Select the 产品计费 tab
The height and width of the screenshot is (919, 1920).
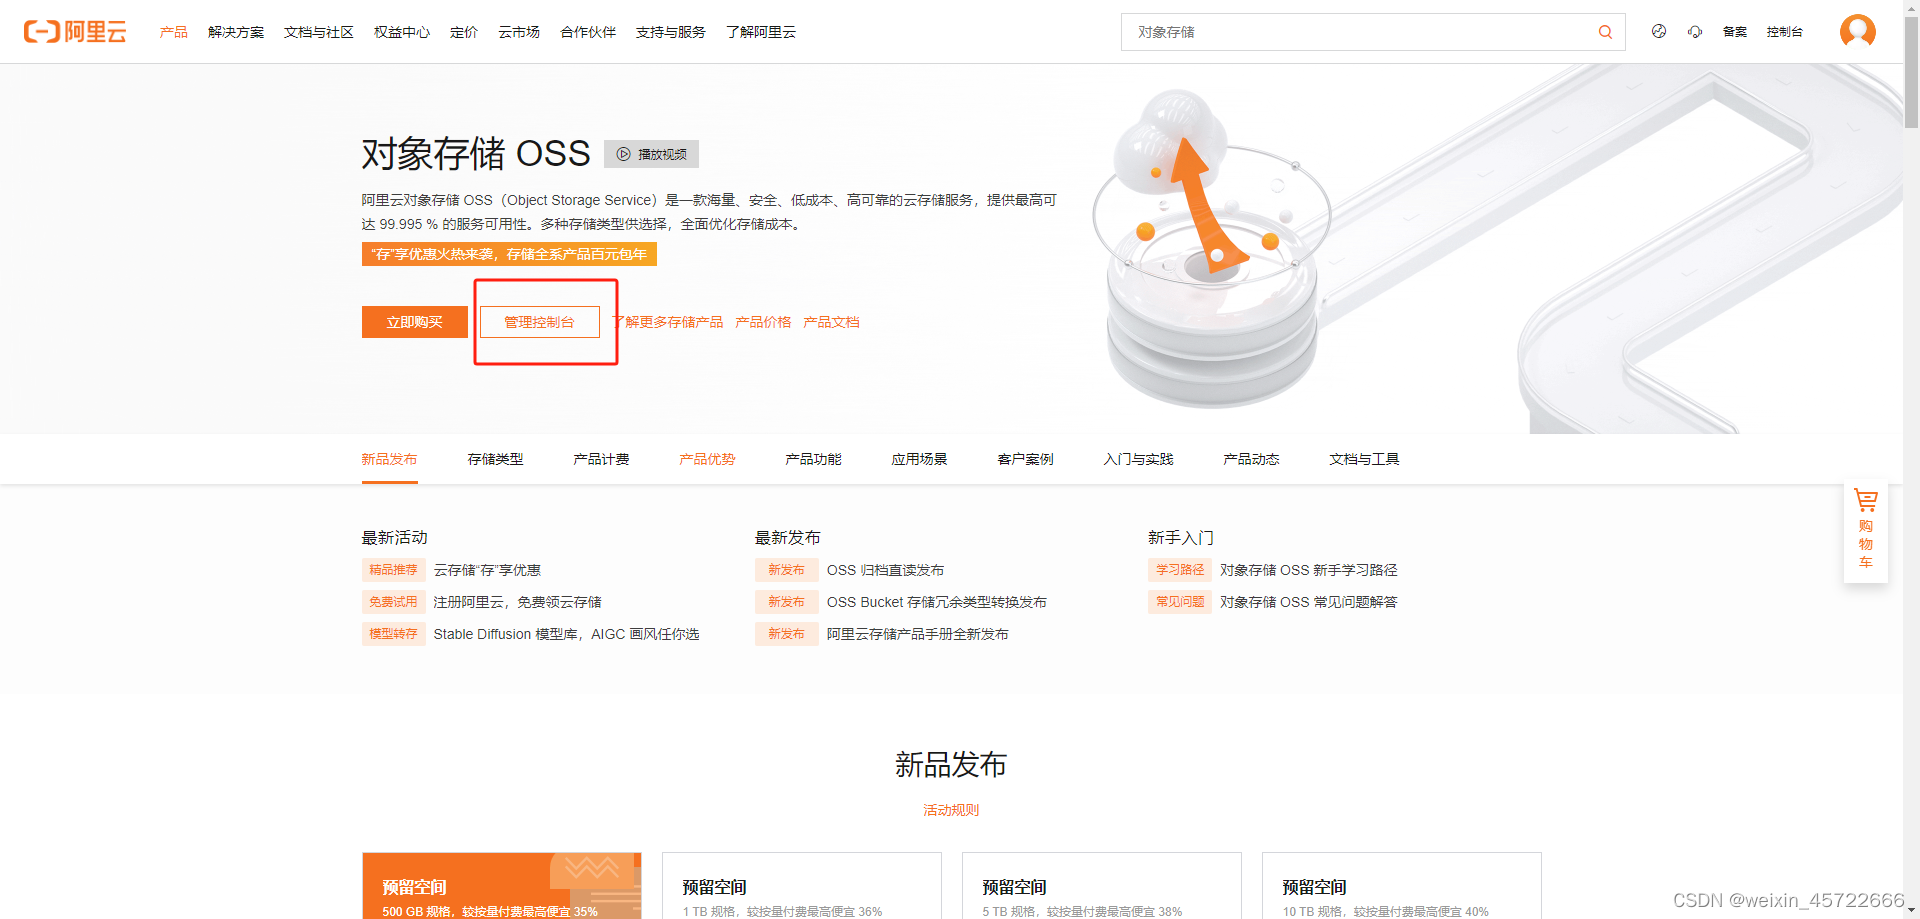(602, 459)
